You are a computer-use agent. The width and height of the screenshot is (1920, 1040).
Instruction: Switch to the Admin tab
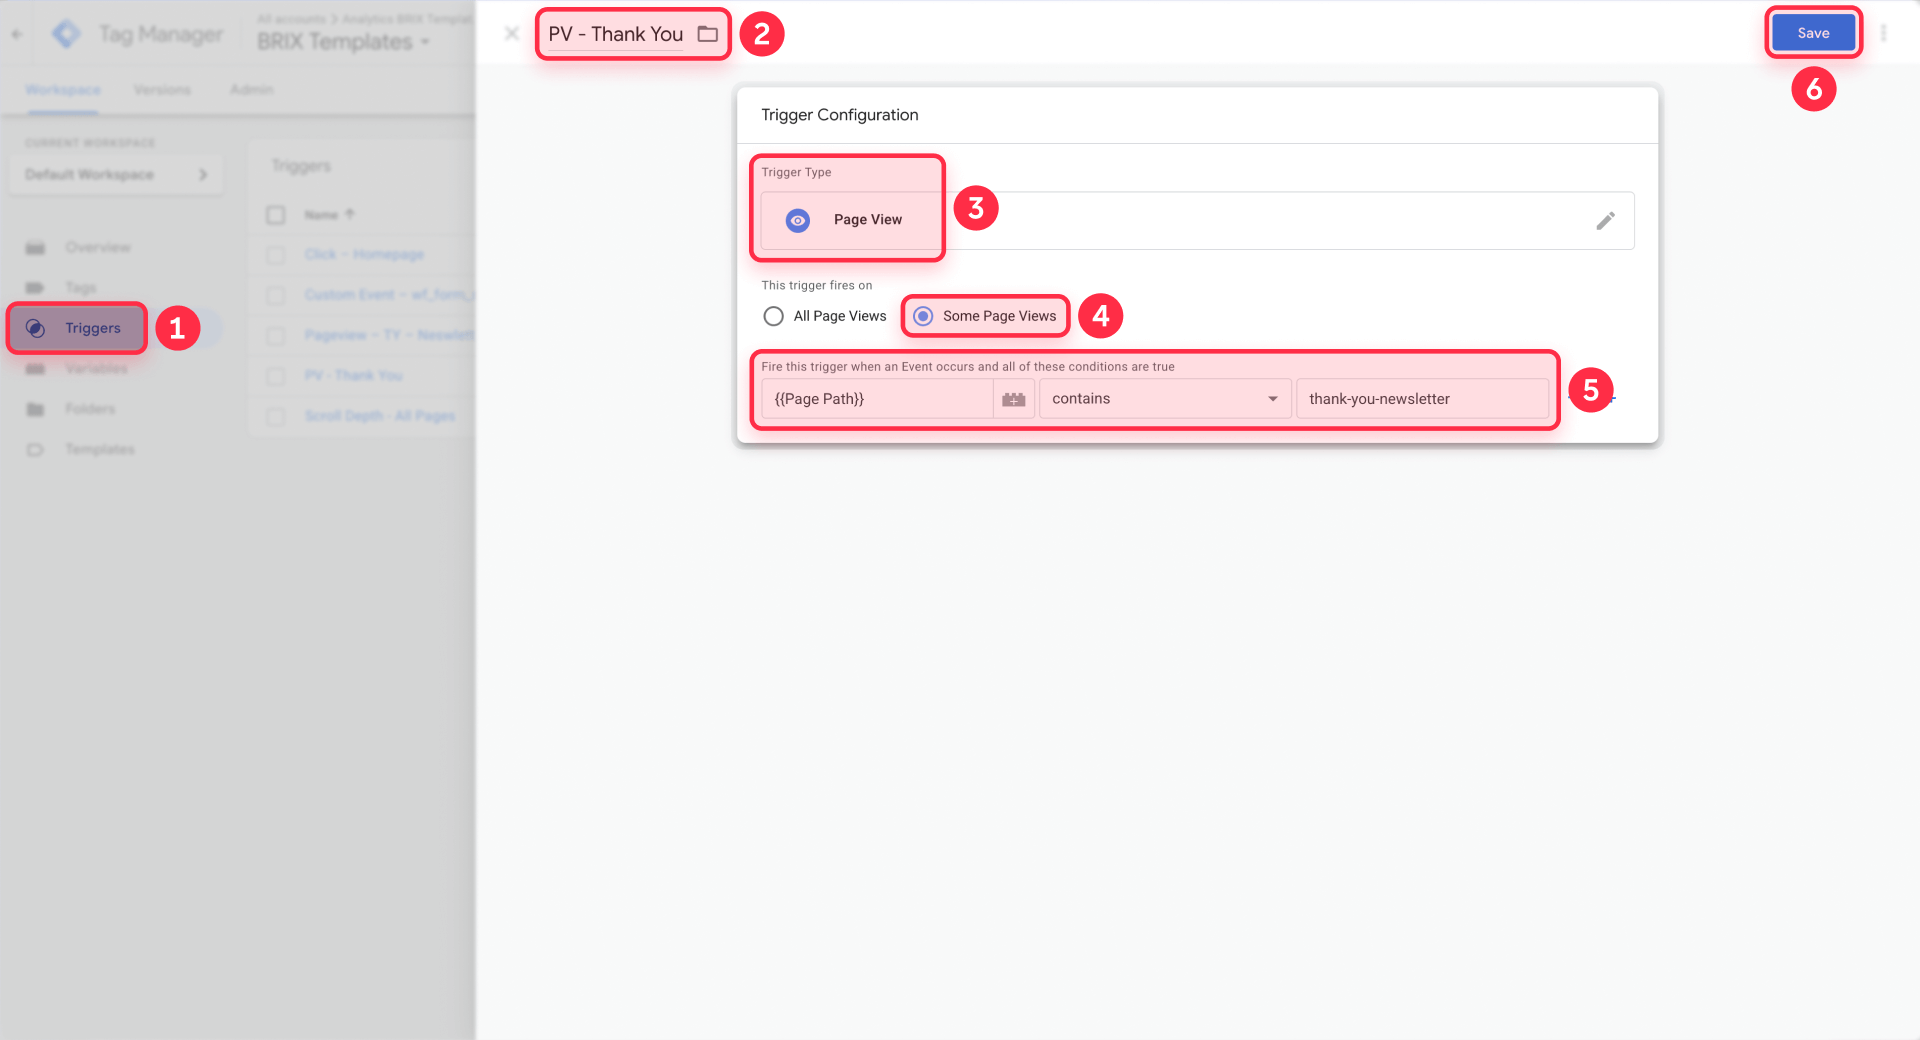click(x=251, y=89)
